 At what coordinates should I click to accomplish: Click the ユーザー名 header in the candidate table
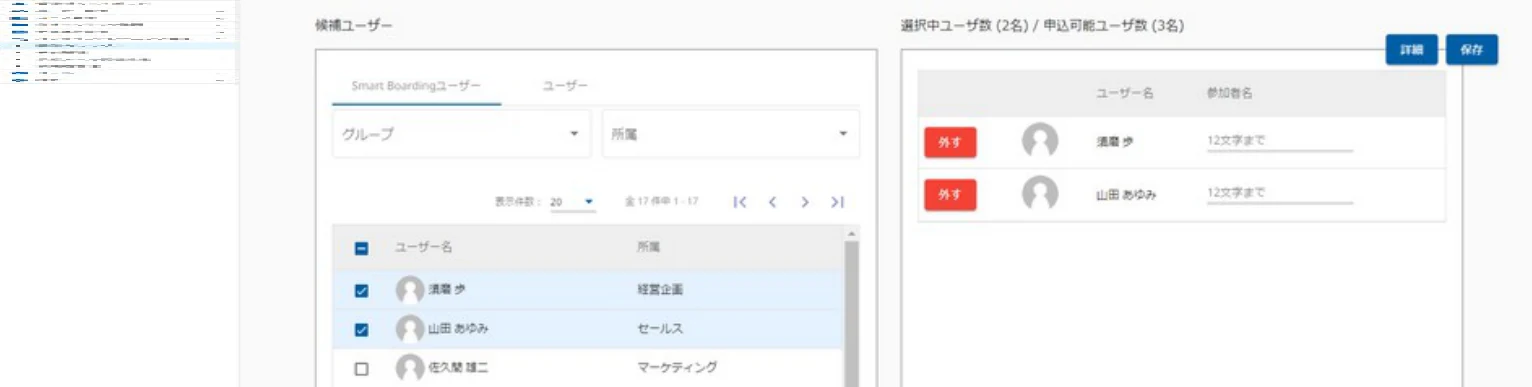pos(424,247)
